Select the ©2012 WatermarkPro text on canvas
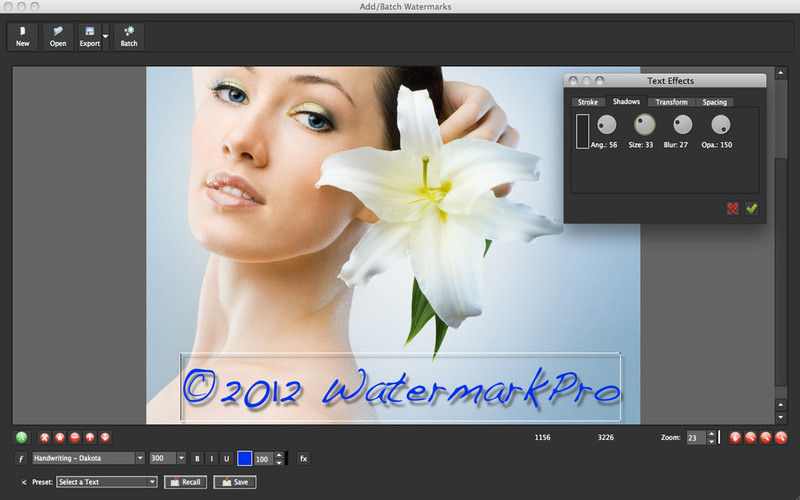The image size is (800, 500). click(x=401, y=388)
